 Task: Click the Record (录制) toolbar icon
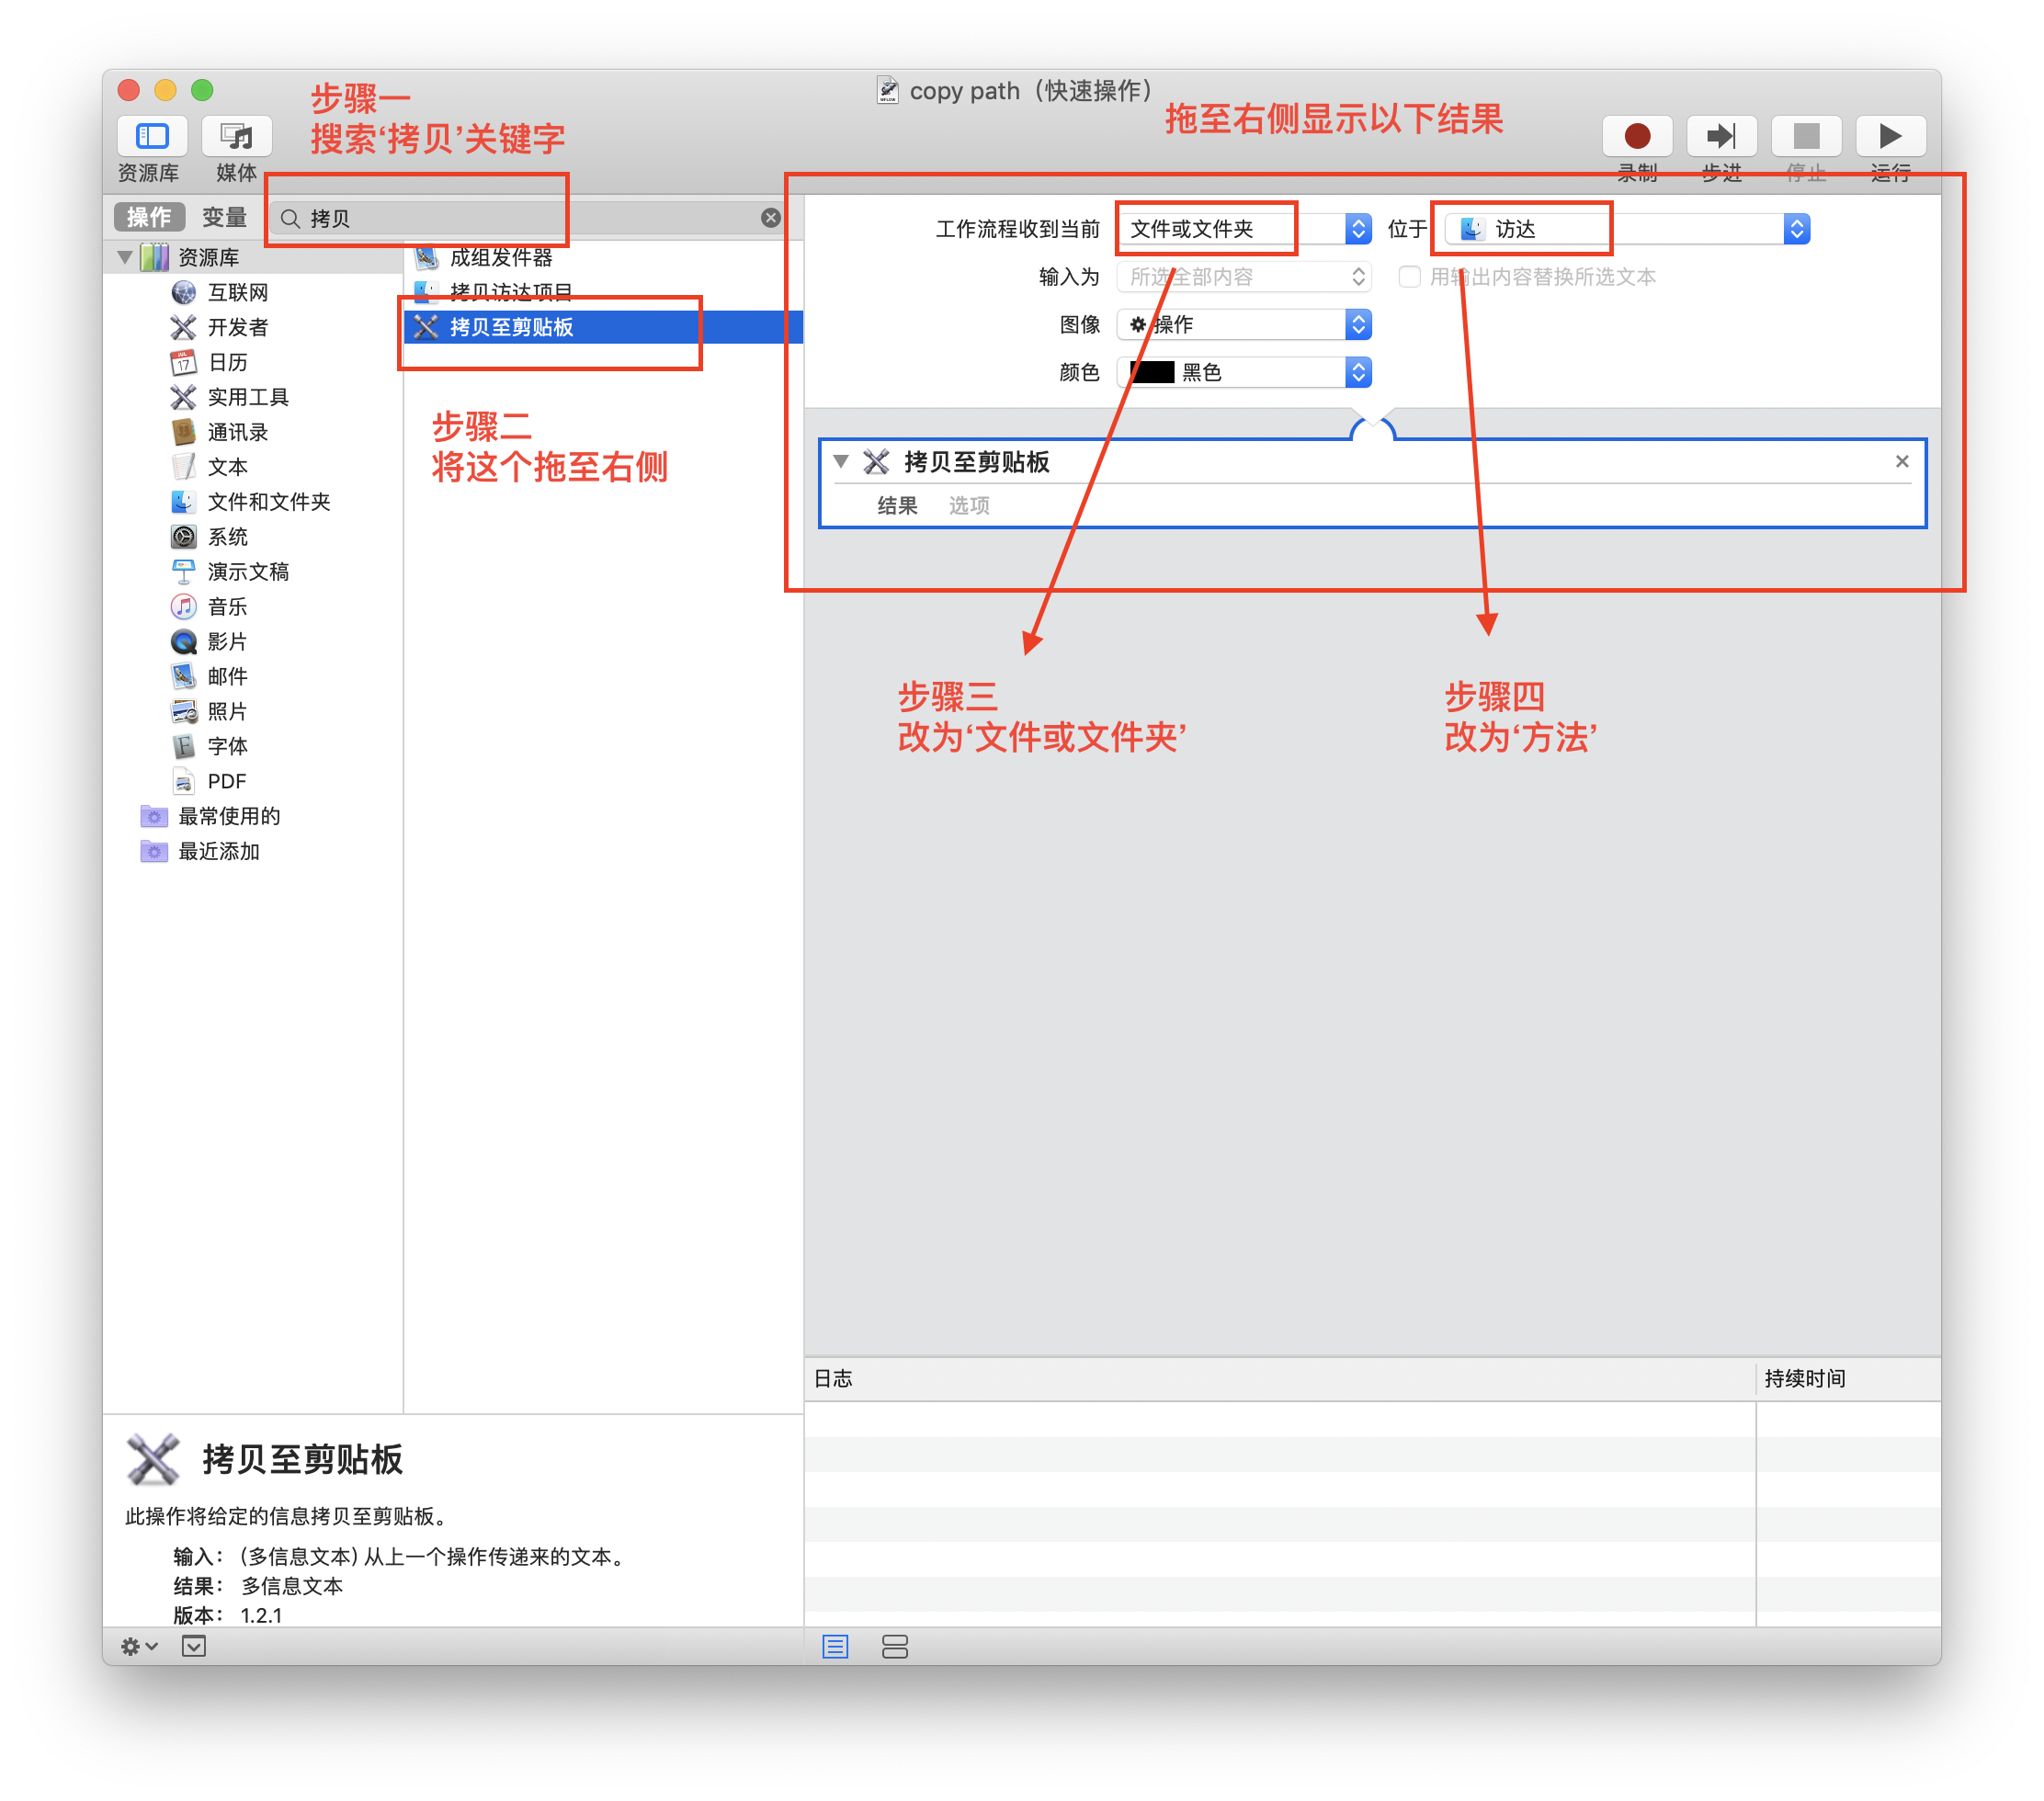(1636, 136)
